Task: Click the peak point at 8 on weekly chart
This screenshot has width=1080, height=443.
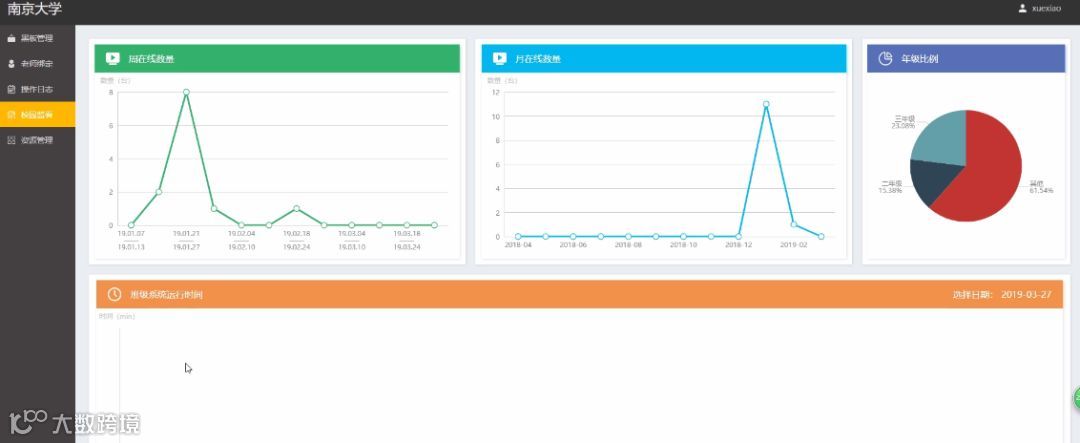Action: pyautogui.click(x=186, y=92)
